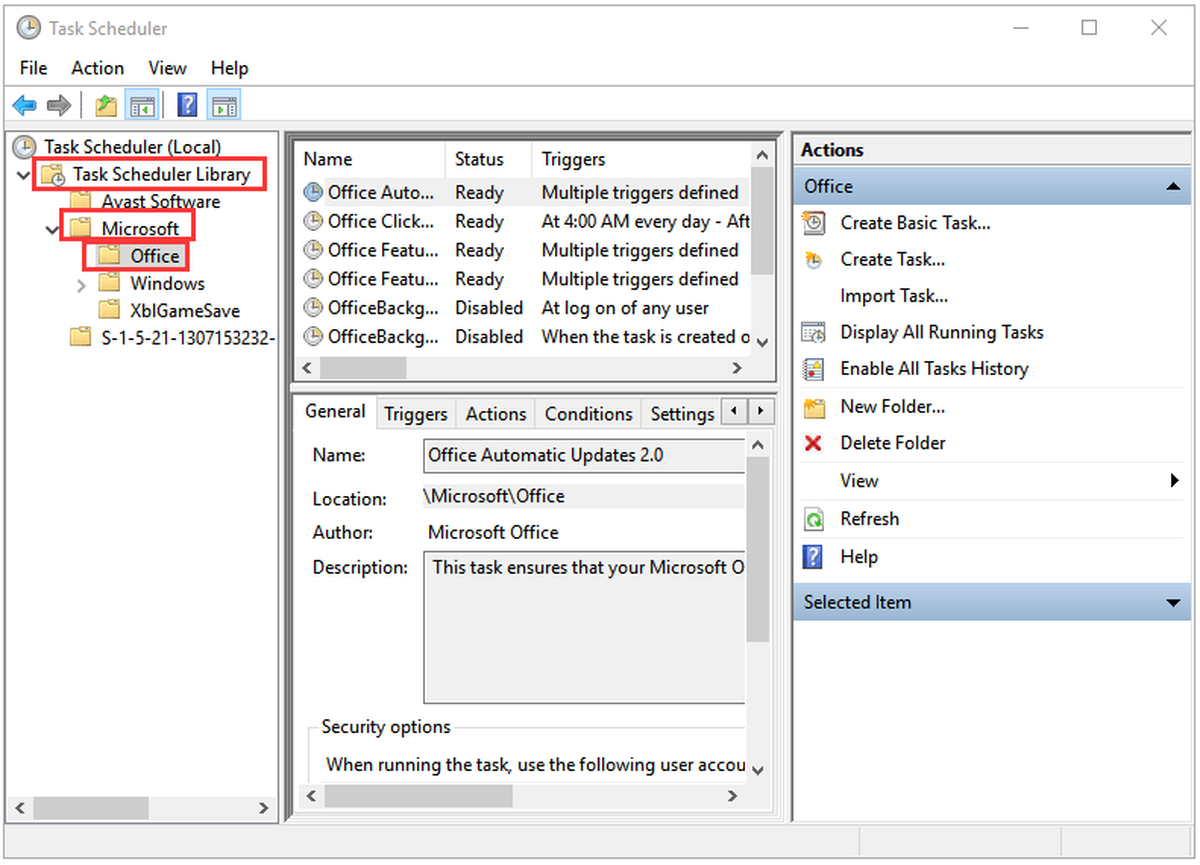Expand the Selected Item section
This screenshot has height=865, width=1200.
pyautogui.click(x=1172, y=603)
